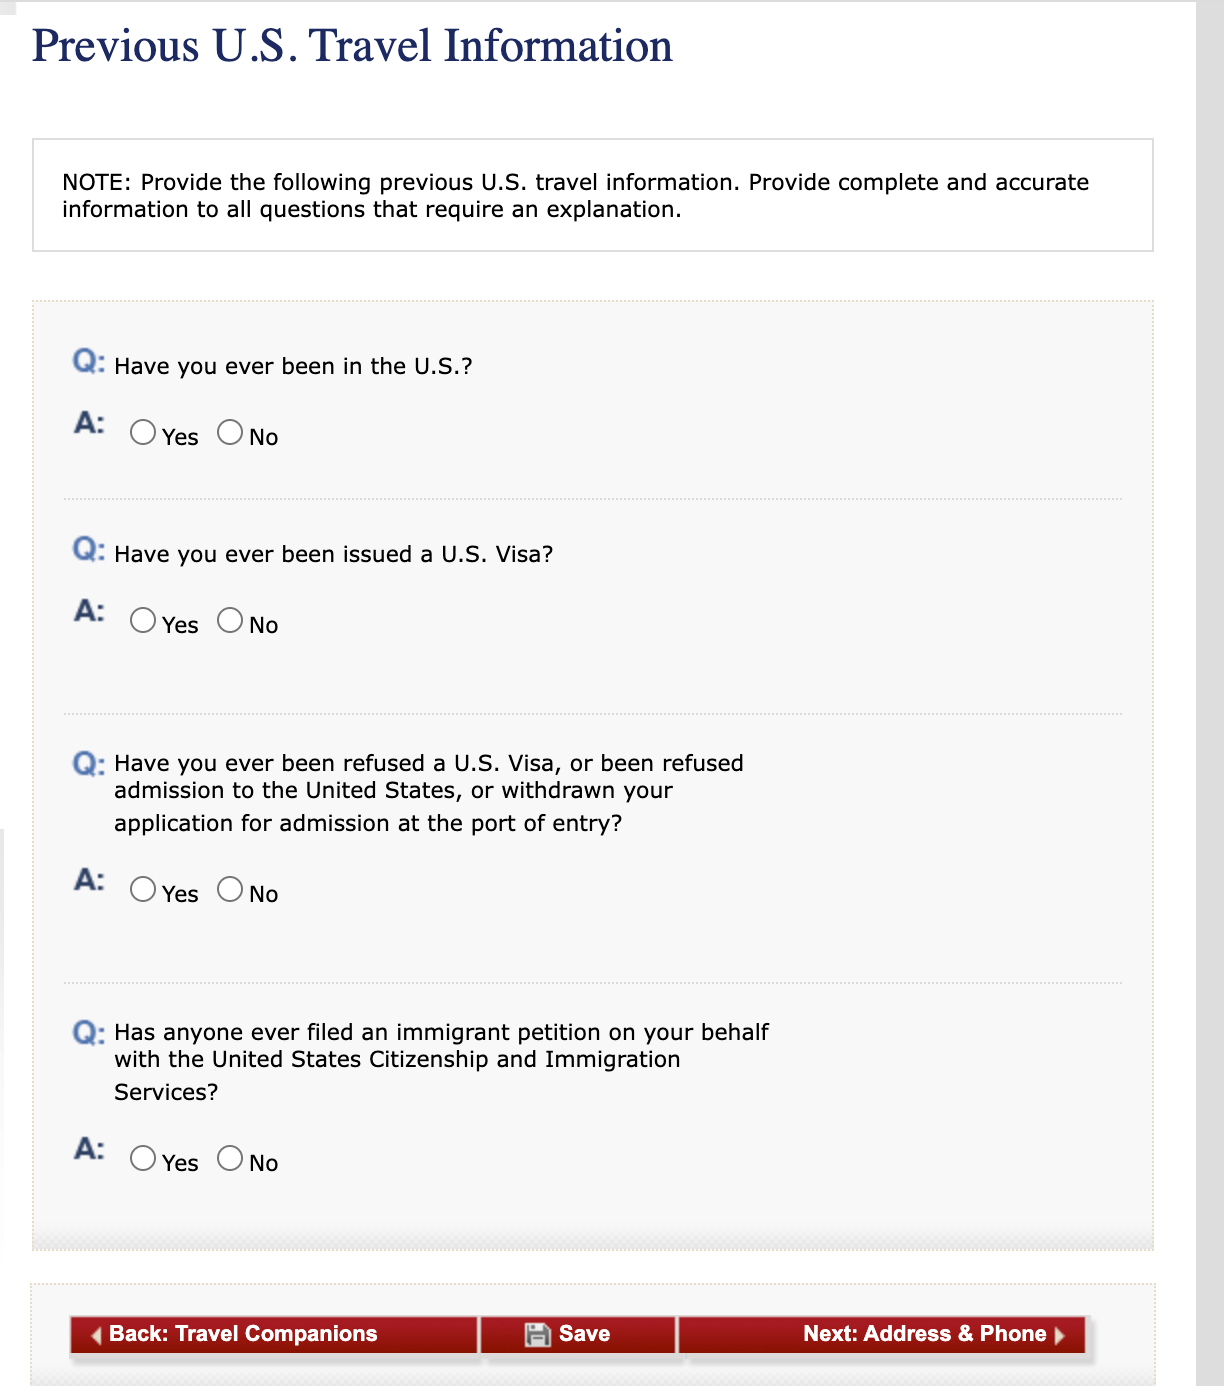Click the right arrow icon on Next button

coord(1060,1335)
